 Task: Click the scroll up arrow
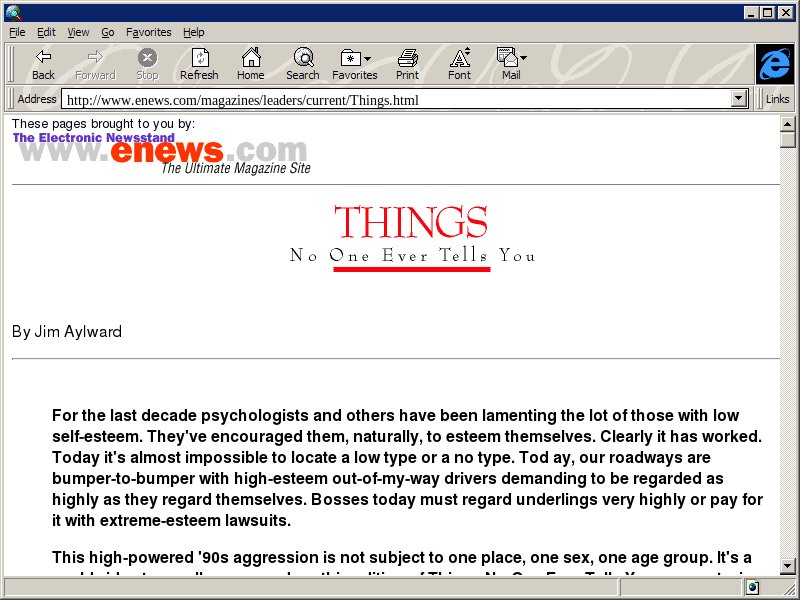[x=788, y=123]
